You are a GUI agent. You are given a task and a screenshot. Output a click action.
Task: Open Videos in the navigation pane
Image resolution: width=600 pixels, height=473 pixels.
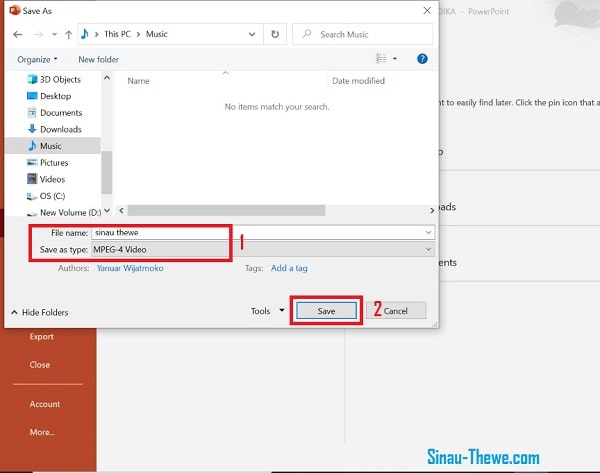point(46,179)
